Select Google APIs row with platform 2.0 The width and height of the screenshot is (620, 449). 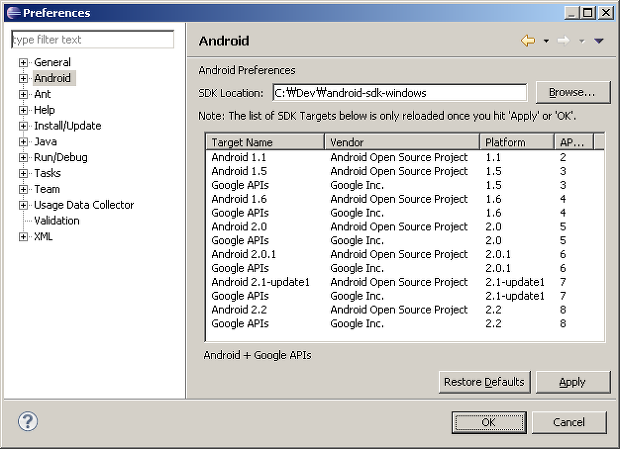pyautogui.click(x=405, y=240)
